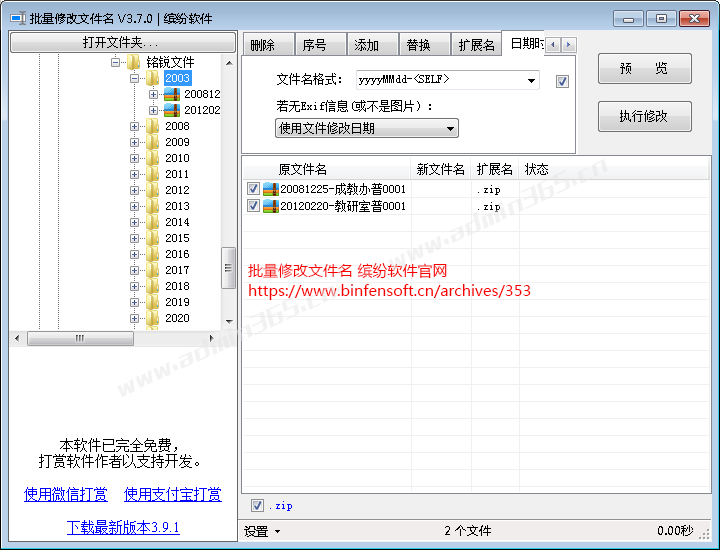Viewport: 720px width, 550px height.
Task: Expand the 200812 archive node
Action: (x=153, y=94)
